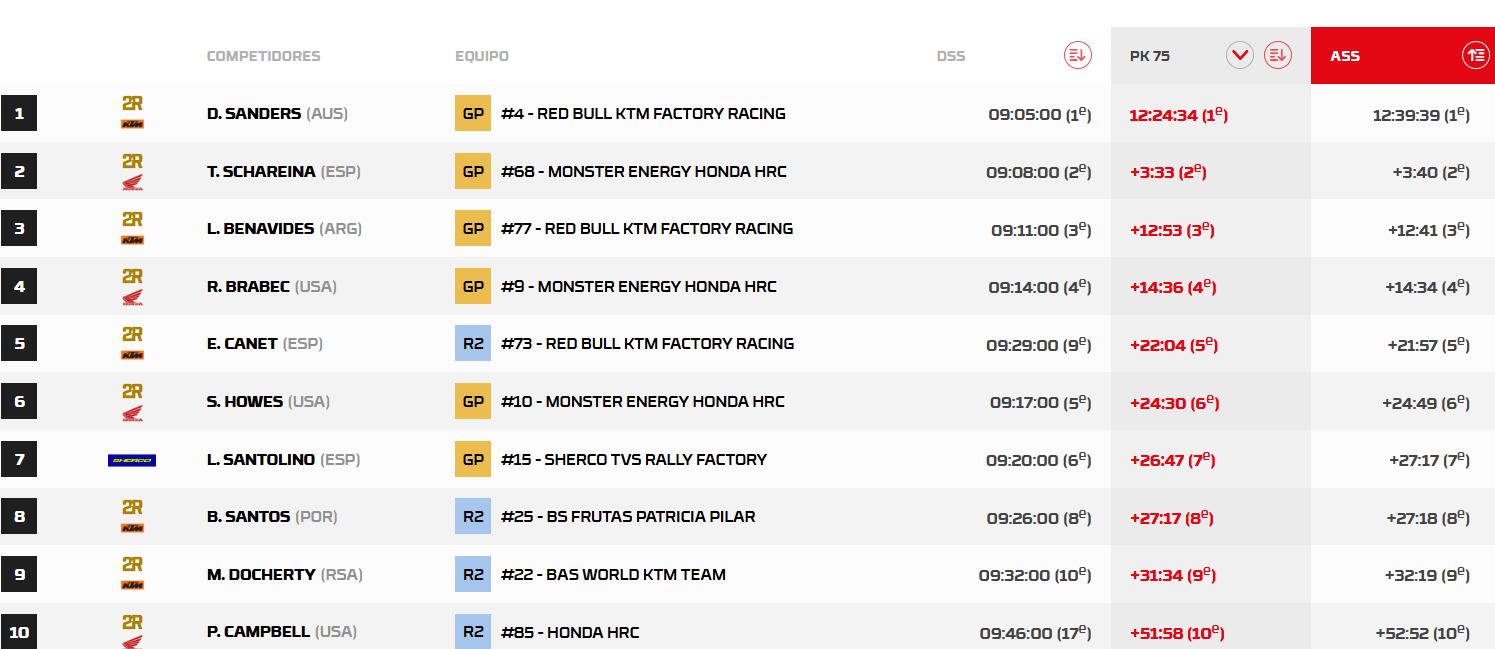
Task: Open team #15 Sherco TVS Rally Factory
Action: [x=633, y=460]
